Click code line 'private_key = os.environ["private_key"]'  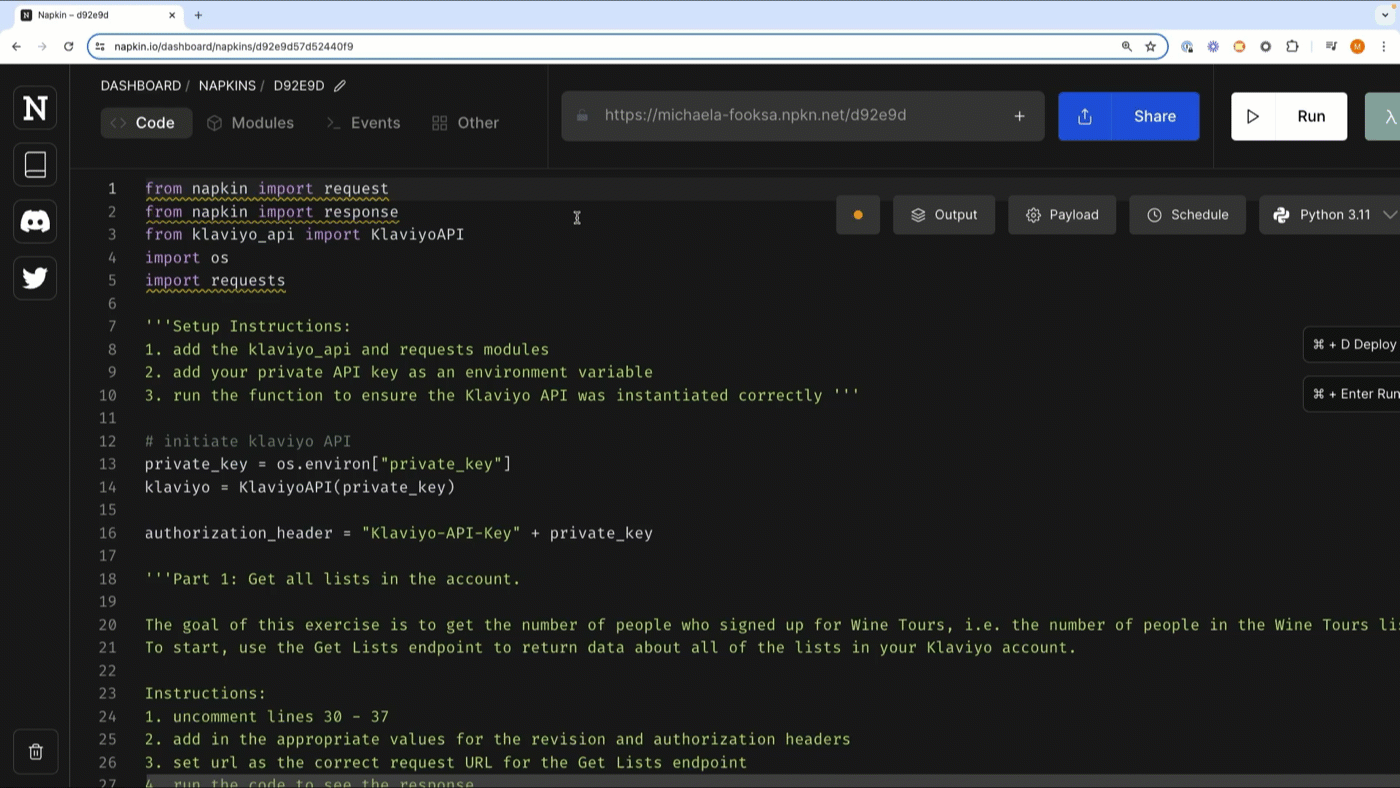pos(328,464)
